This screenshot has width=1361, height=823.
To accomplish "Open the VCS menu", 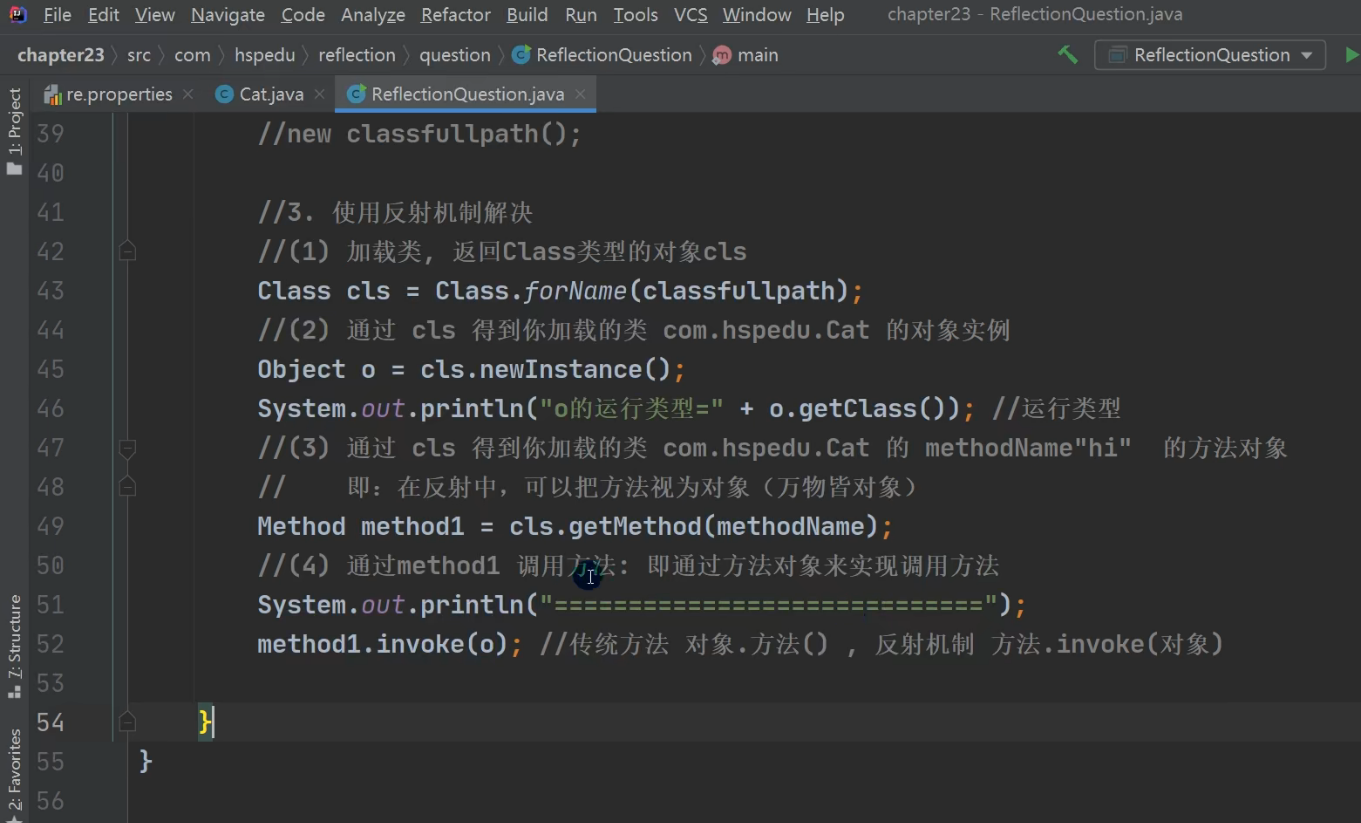I will coord(691,15).
